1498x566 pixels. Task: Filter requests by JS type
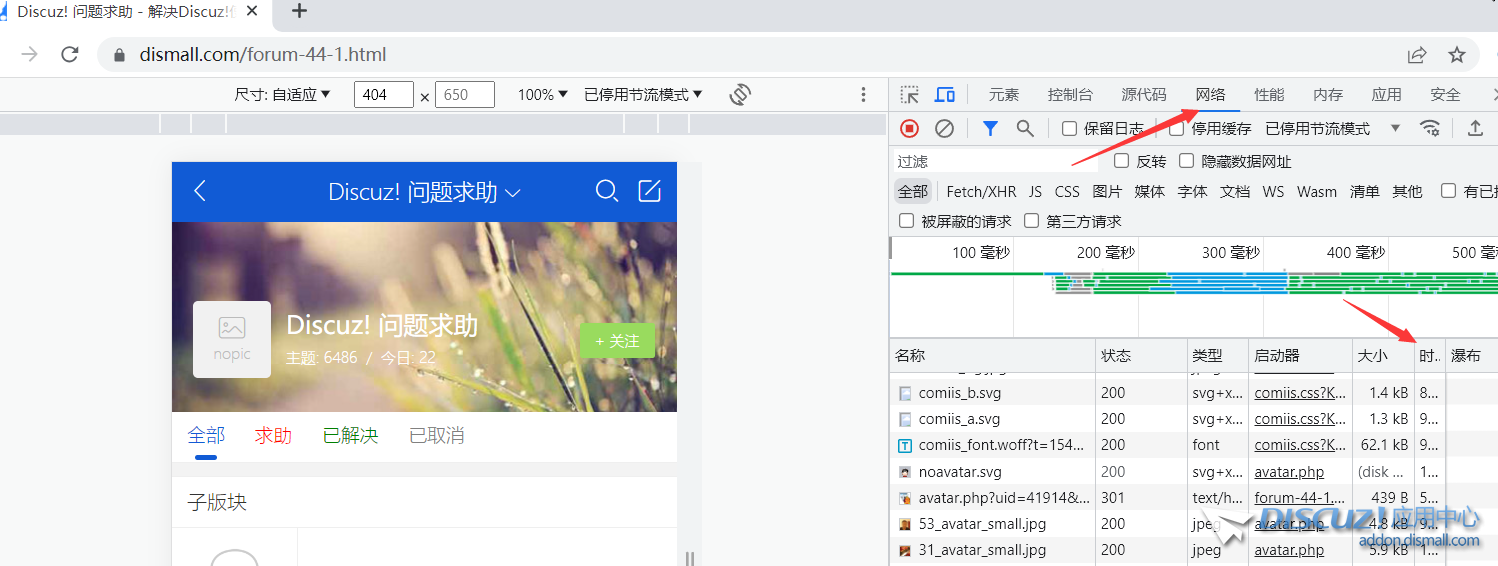coord(1035,191)
